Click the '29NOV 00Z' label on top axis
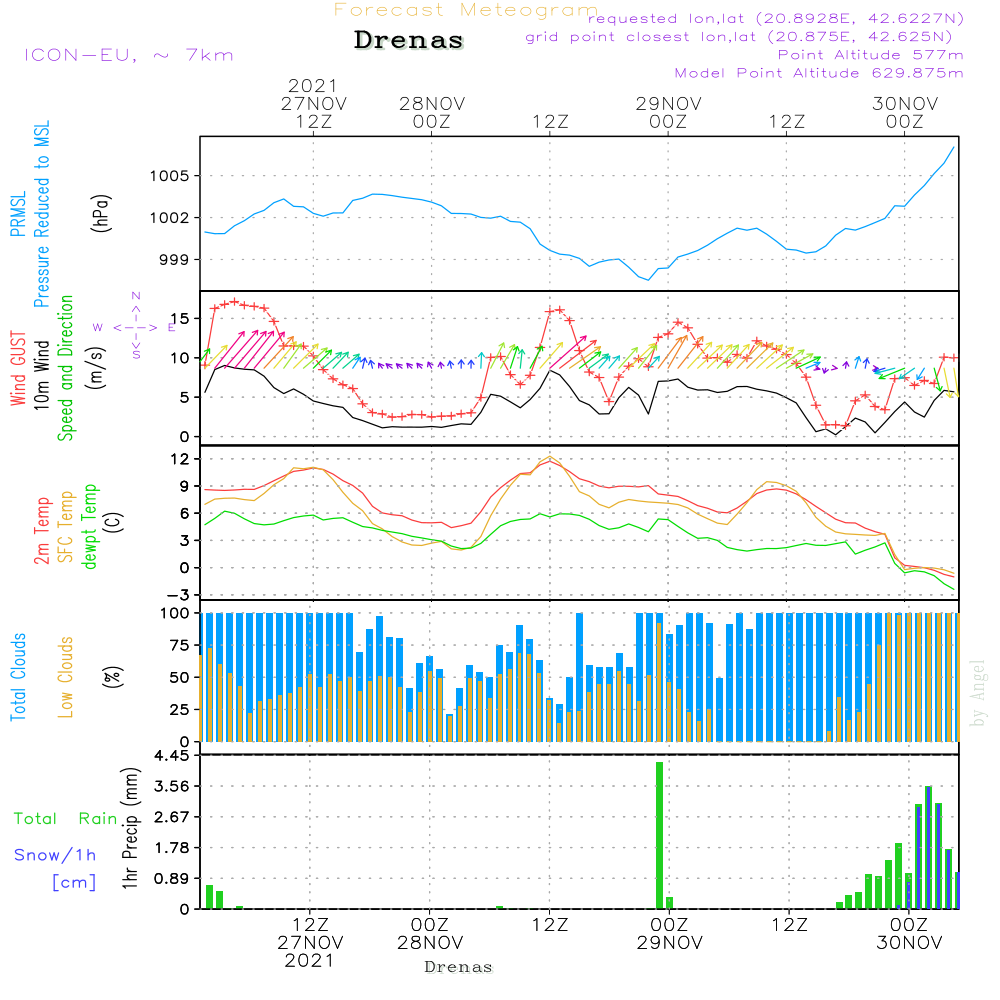Image resolution: width=1000 pixels, height=1000 pixels. 668,112
